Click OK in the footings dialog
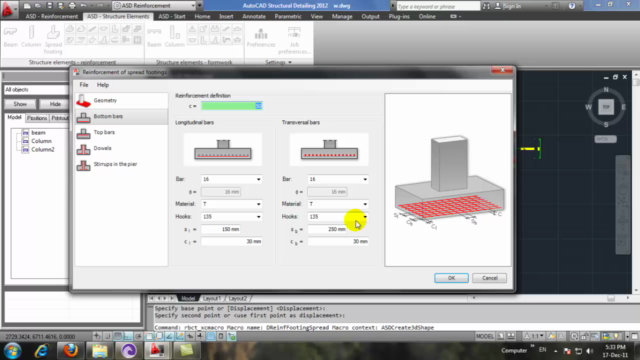 coord(451,278)
